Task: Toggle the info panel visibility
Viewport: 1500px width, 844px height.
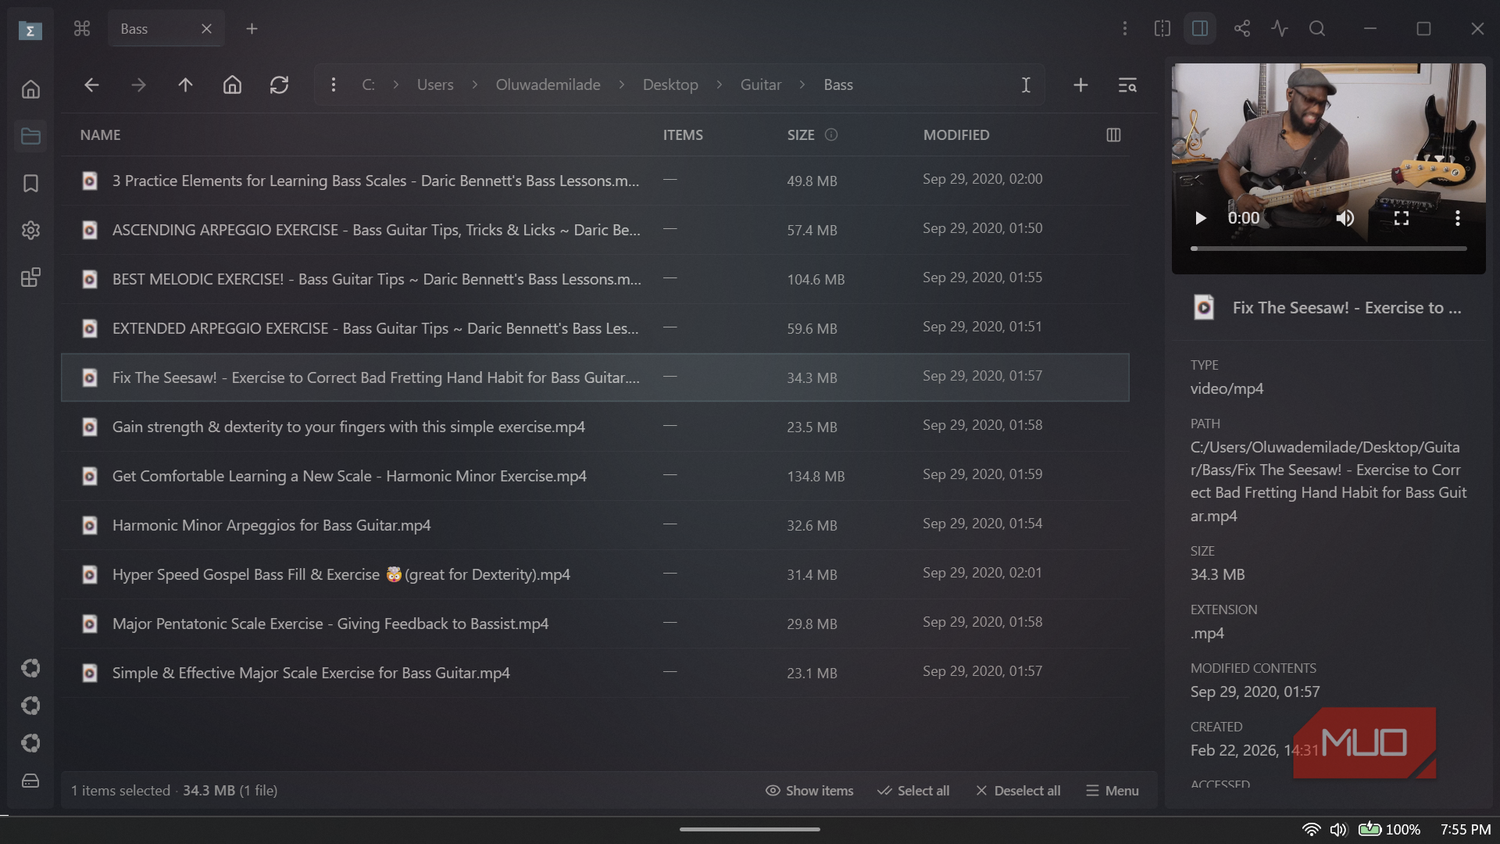Action: 1200,29
